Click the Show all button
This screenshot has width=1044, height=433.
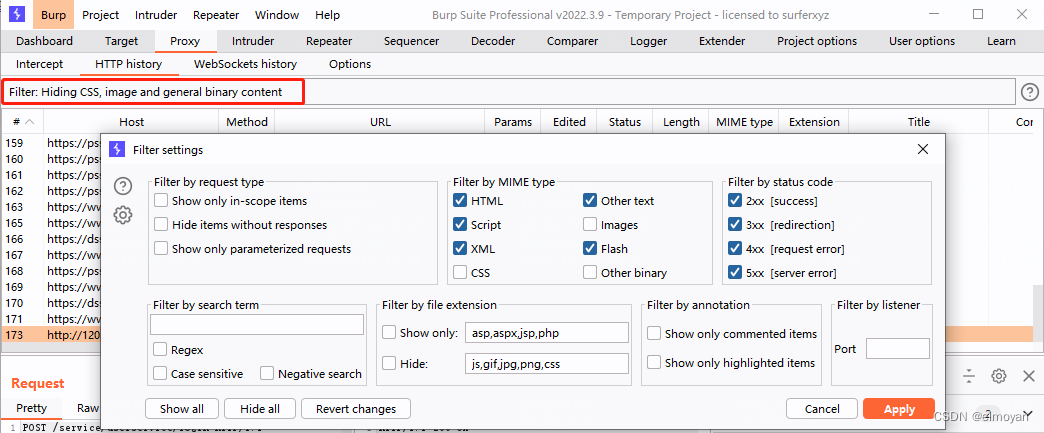tap(182, 408)
